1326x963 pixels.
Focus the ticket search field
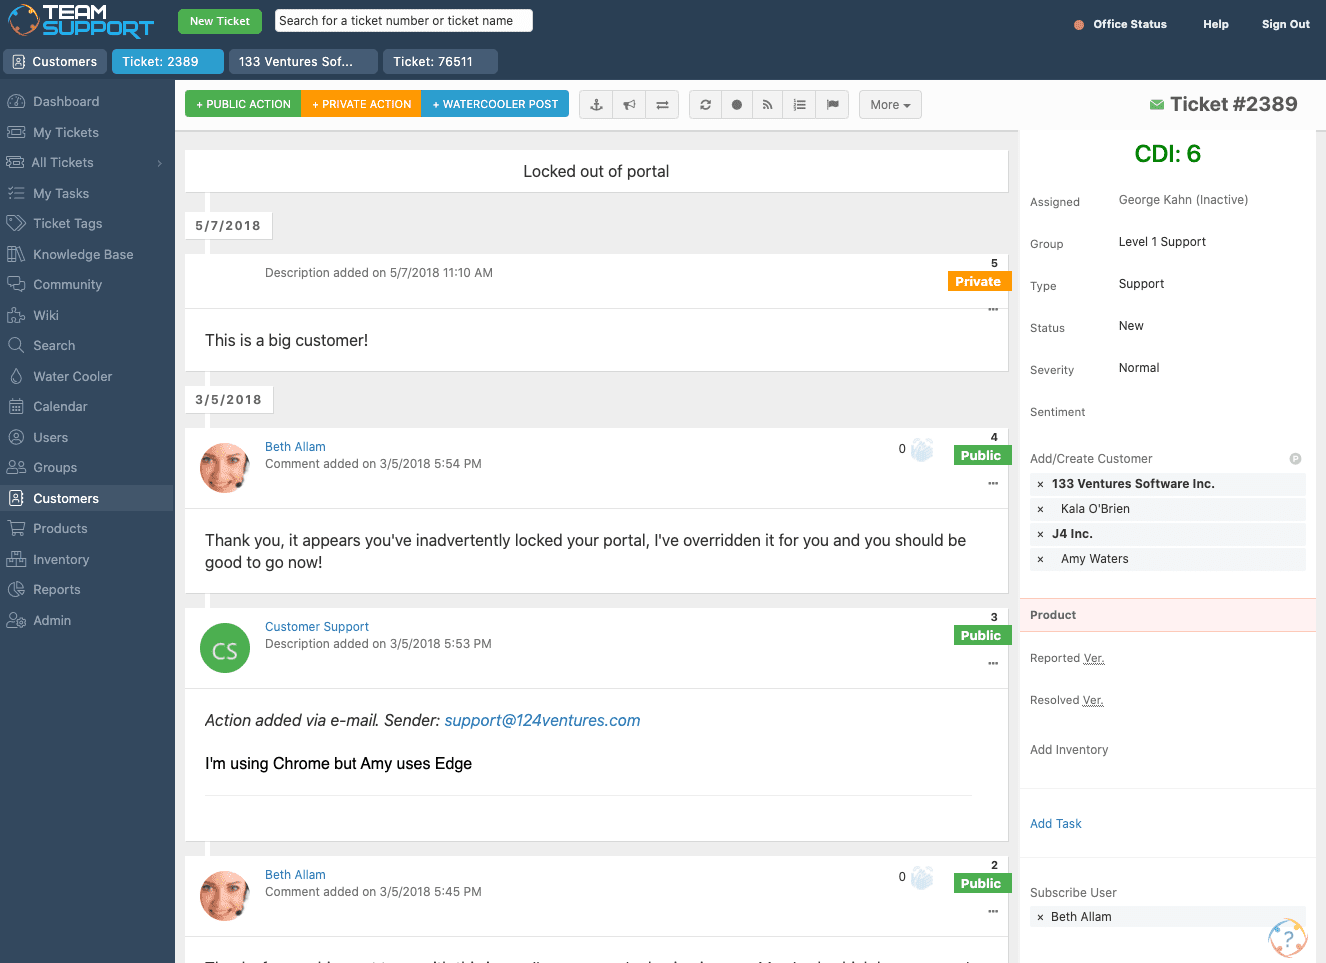point(404,21)
